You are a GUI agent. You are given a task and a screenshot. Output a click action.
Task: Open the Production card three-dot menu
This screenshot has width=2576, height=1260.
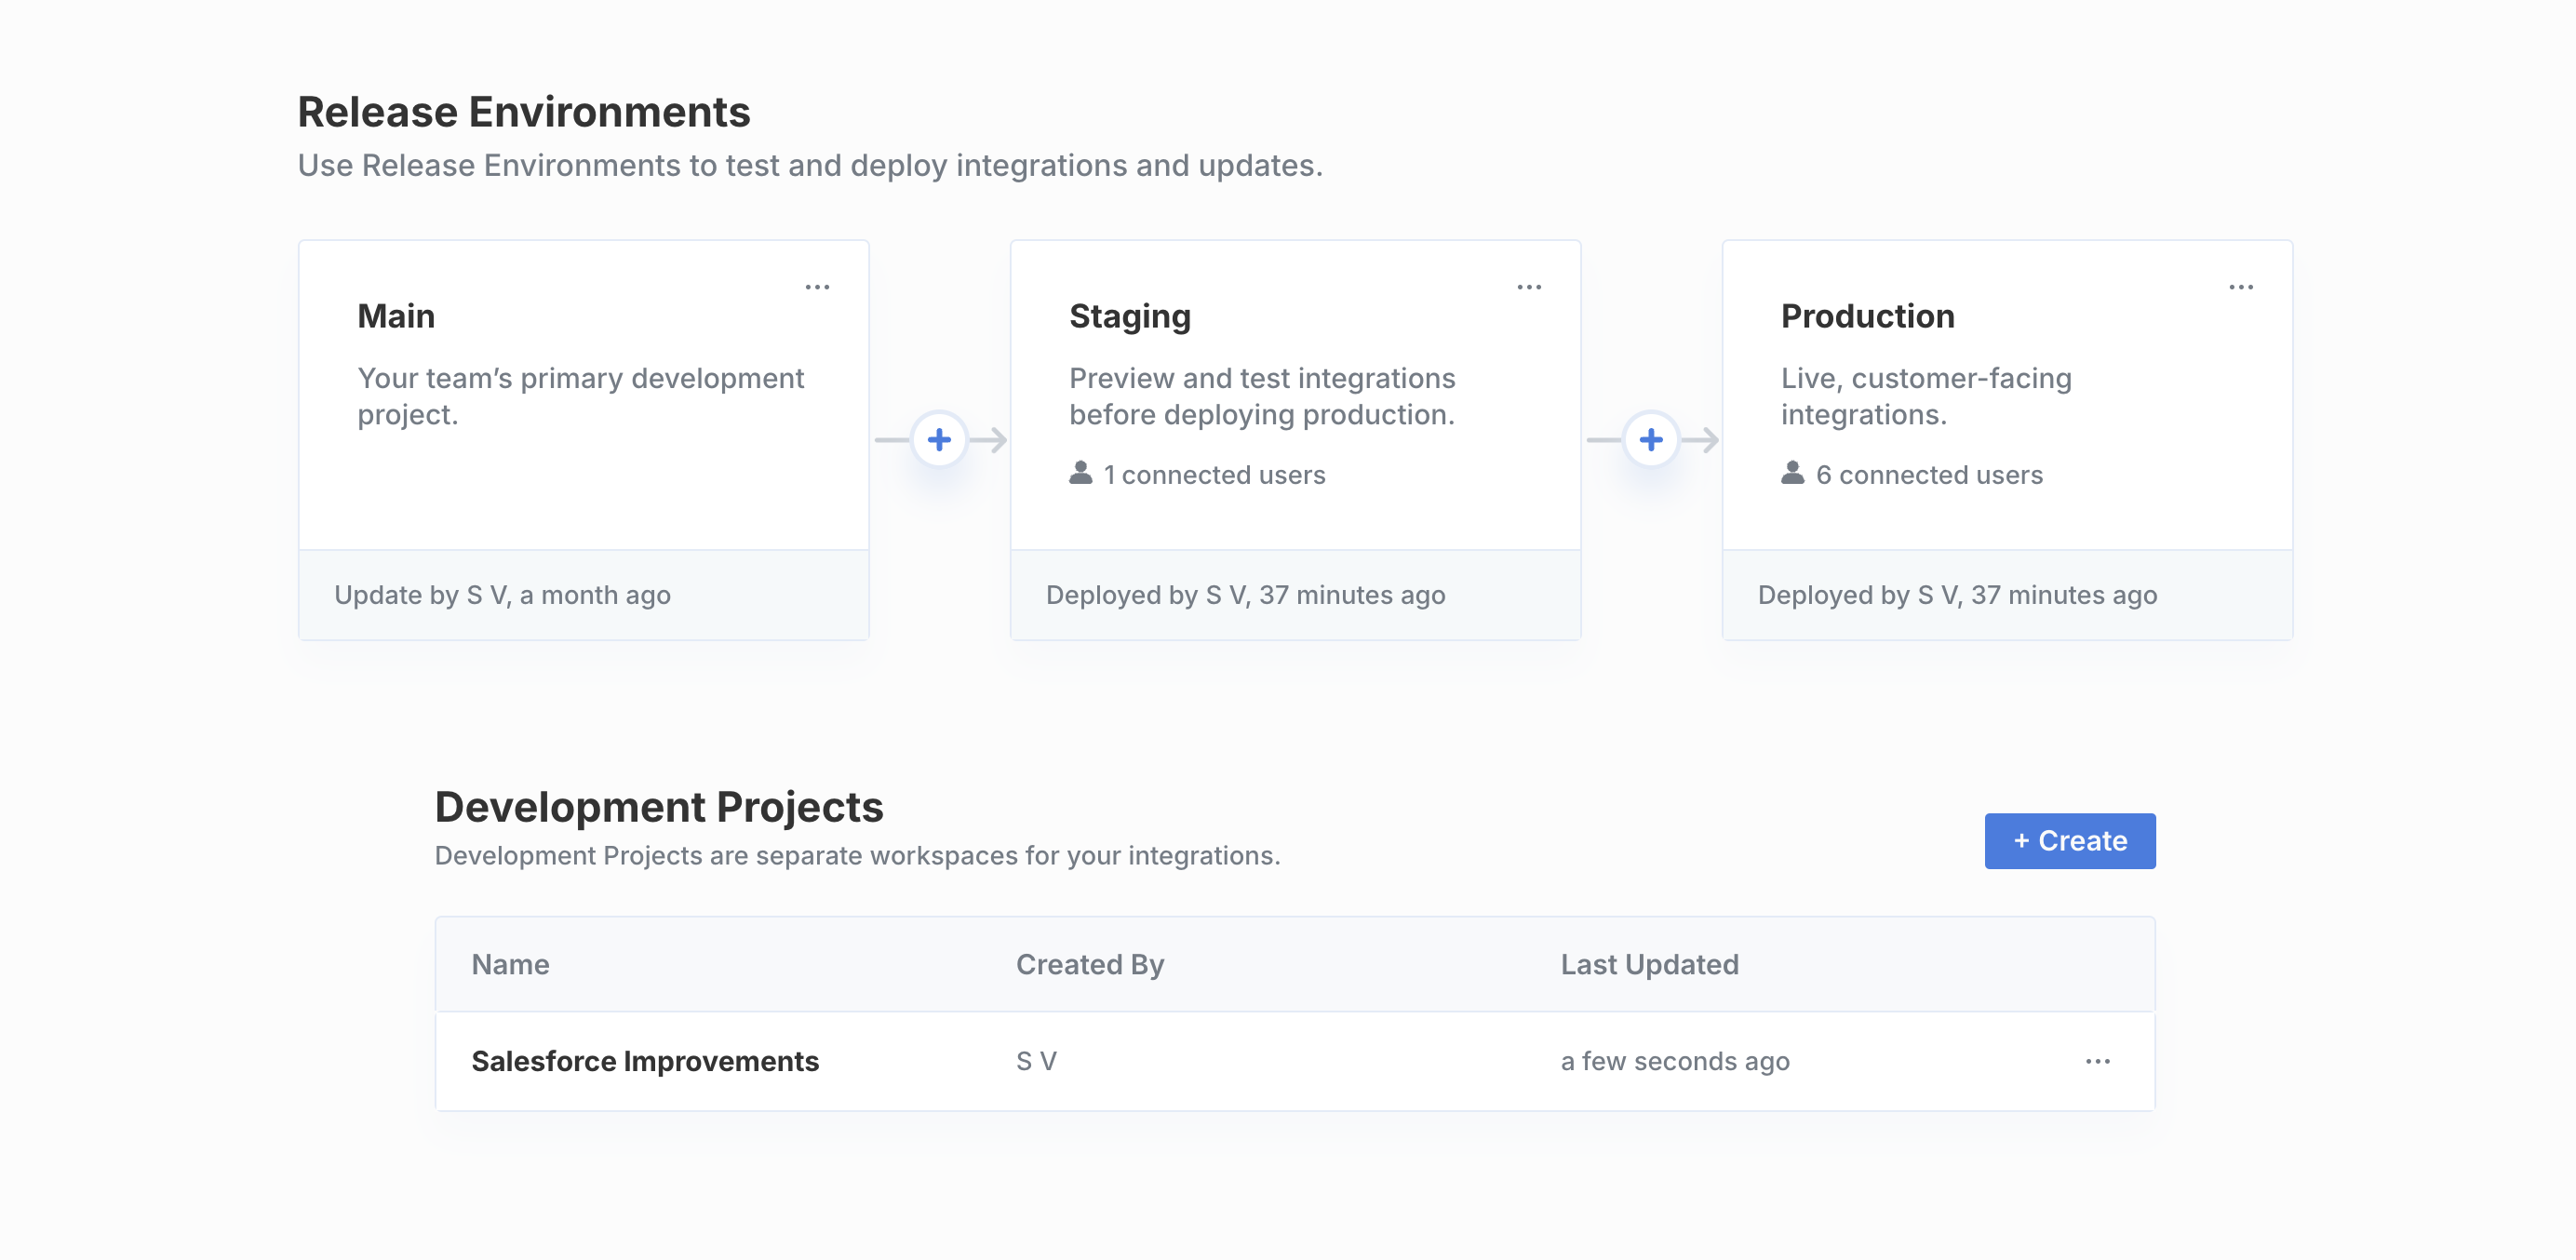2241,287
